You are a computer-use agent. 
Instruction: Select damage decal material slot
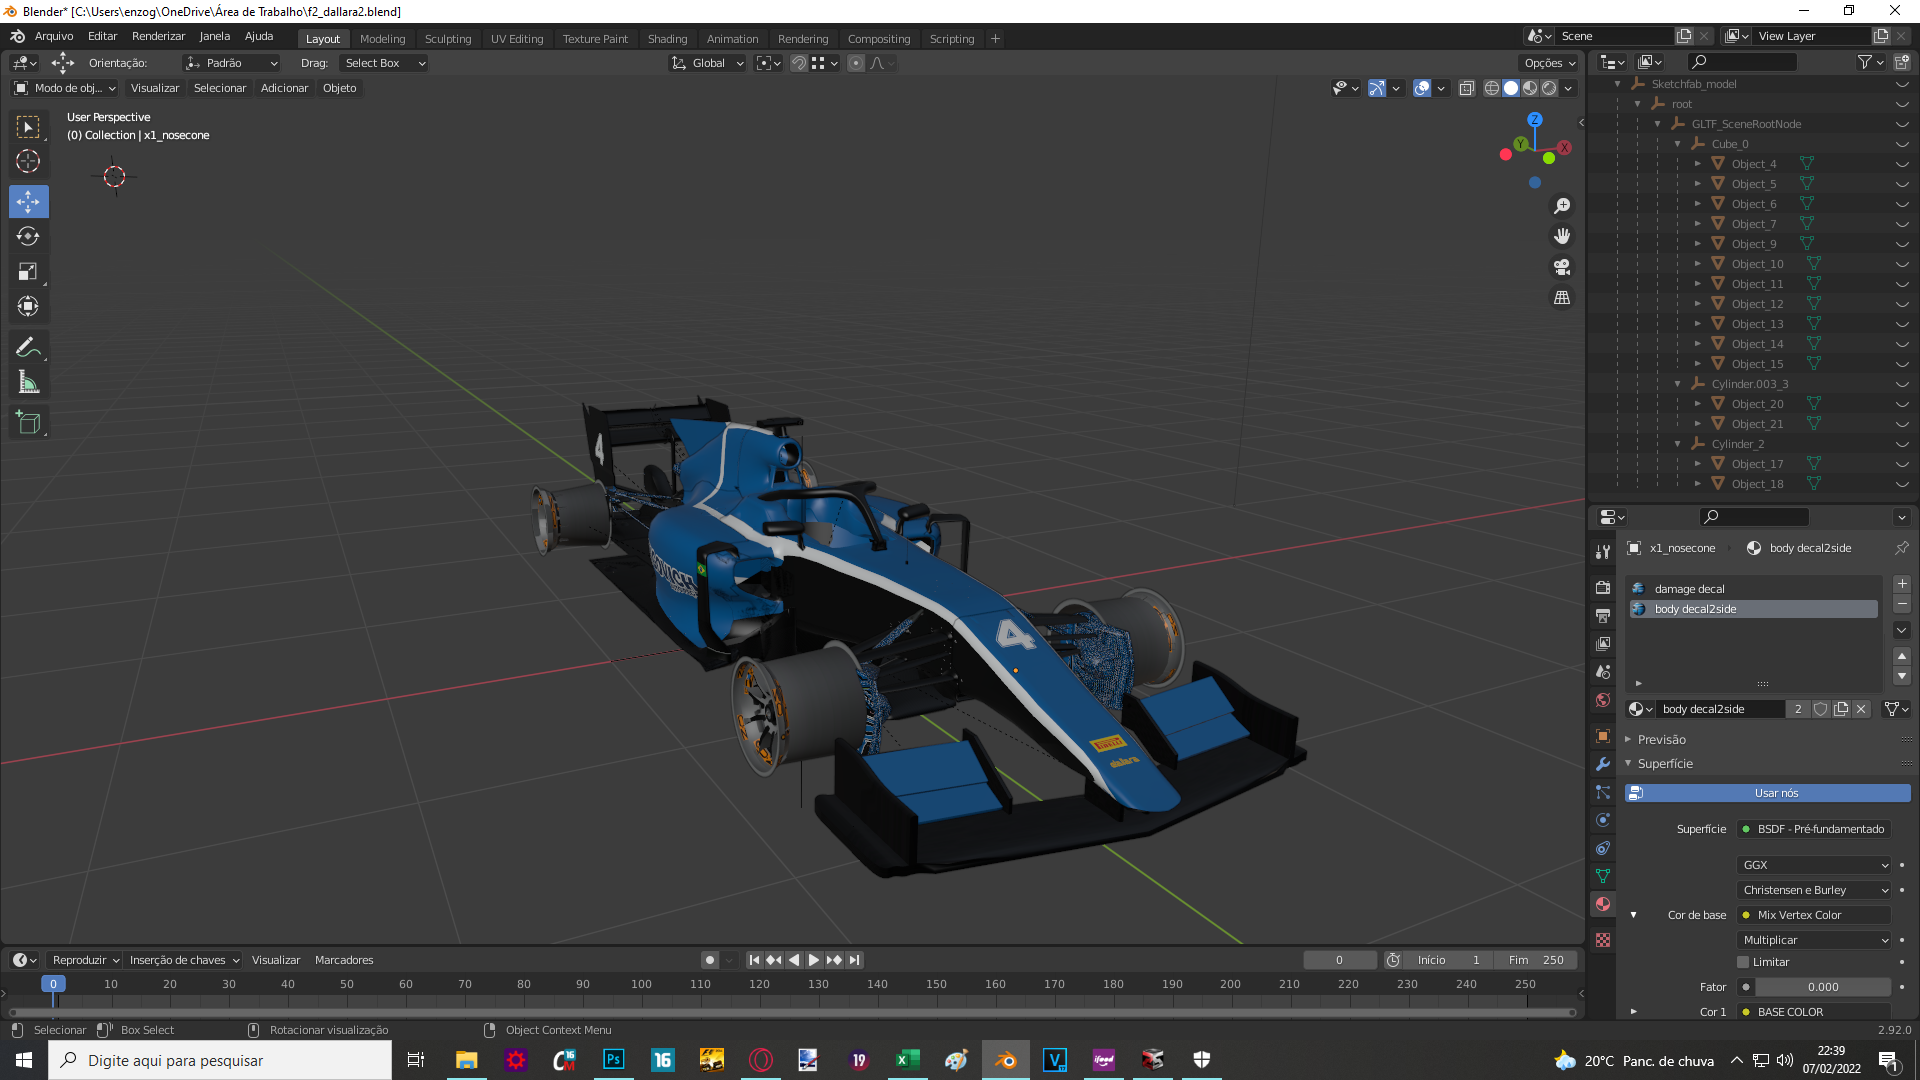[x=1754, y=589]
